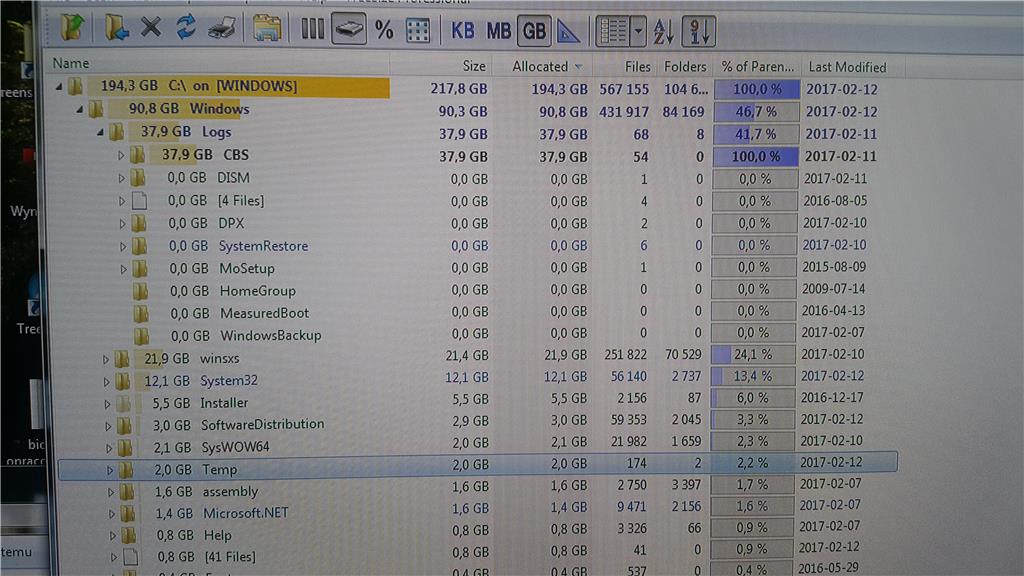Expand the winsxs folder
Viewport: 1024px width, 576px height.
click(x=106, y=359)
